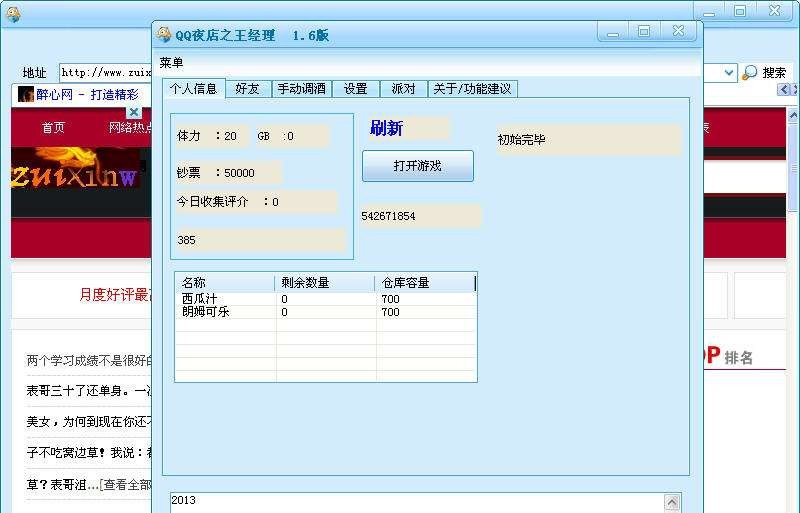
Task: Click the browser page scrollbar up arrow
Action: click(x=793, y=115)
